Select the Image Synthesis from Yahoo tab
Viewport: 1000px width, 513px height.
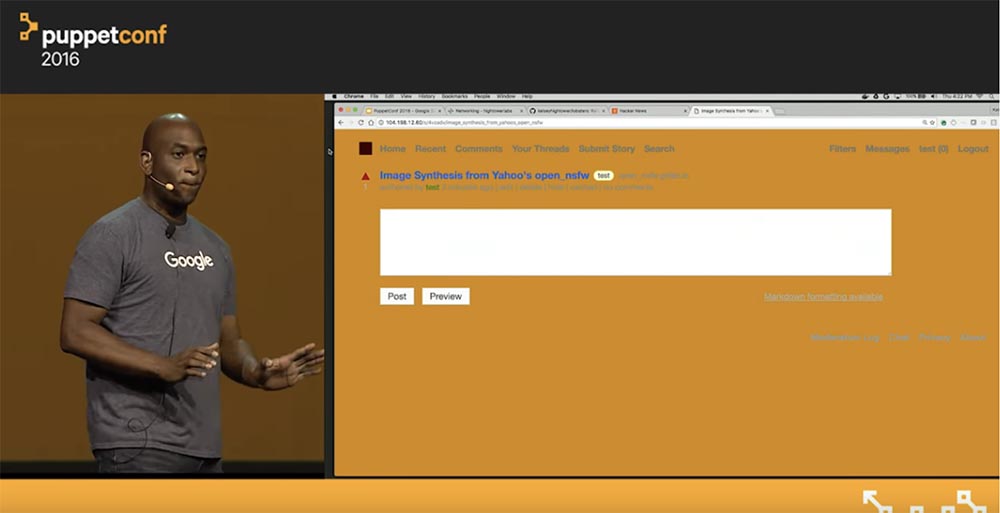[x=732, y=111]
